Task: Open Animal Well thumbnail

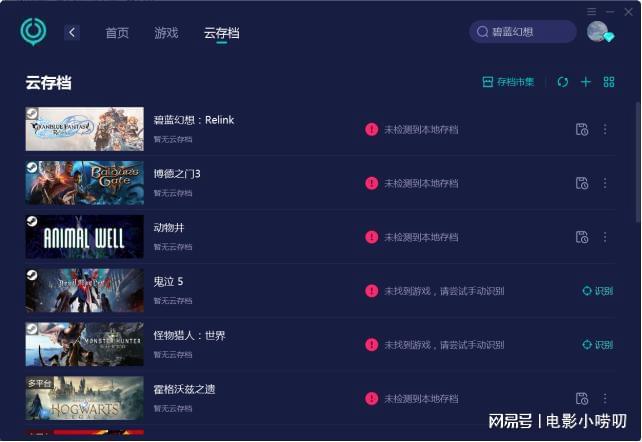Action: 85,237
